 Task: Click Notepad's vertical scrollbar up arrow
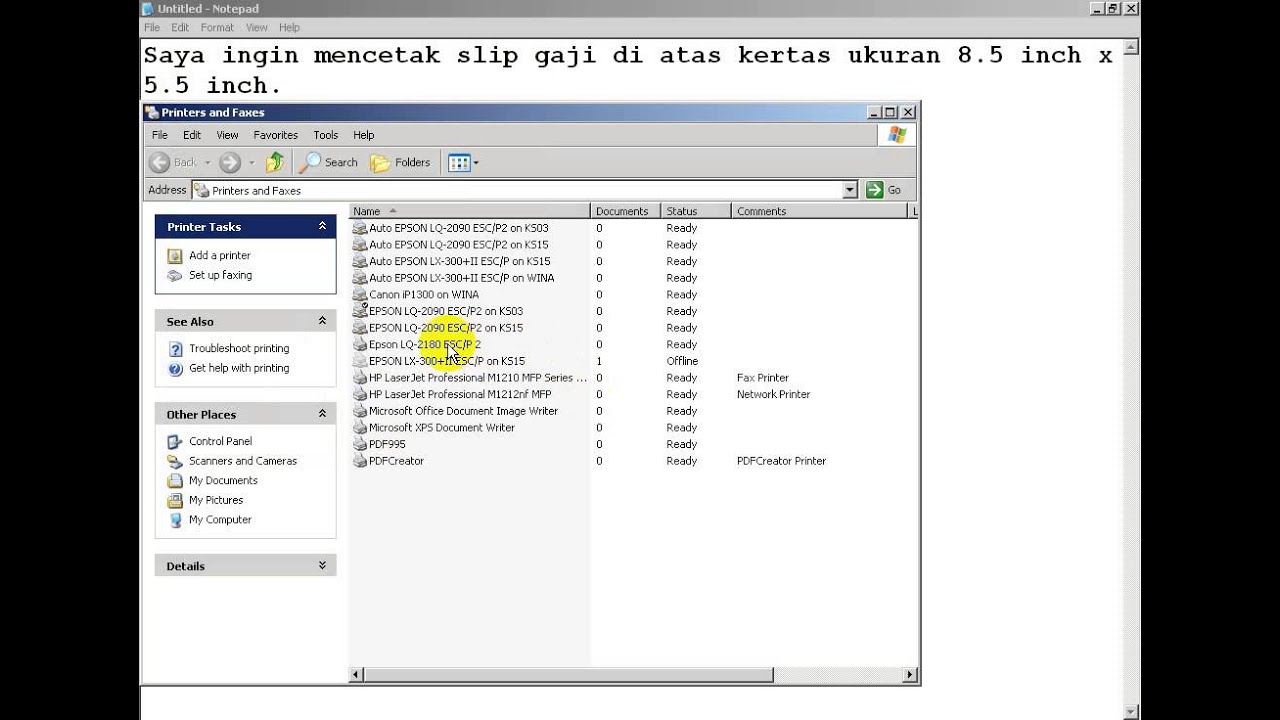point(1131,45)
